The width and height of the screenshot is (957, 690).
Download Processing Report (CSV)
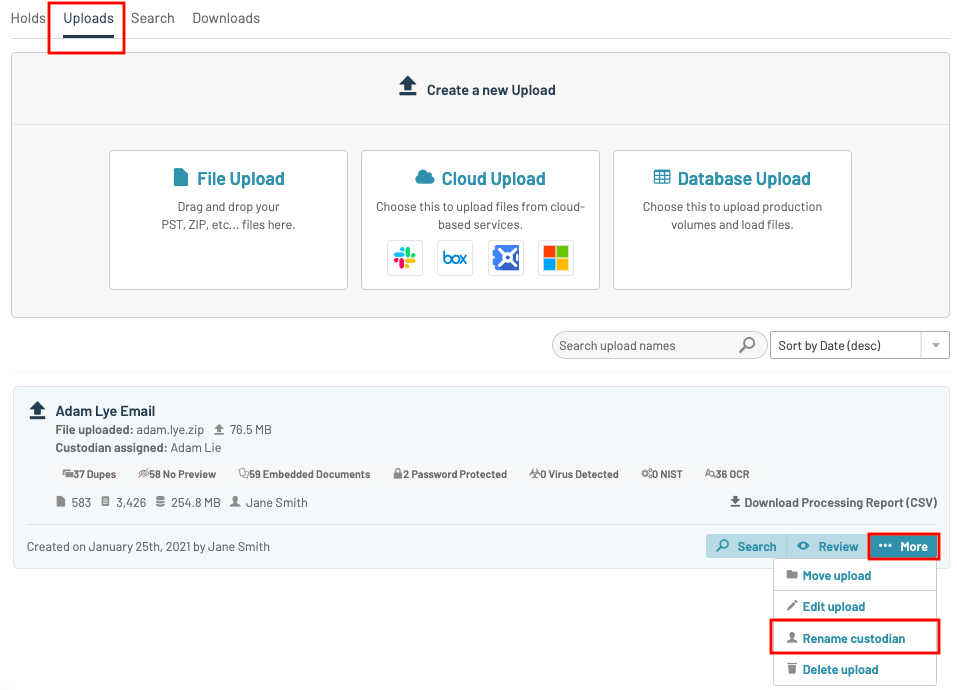coord(834,502)
